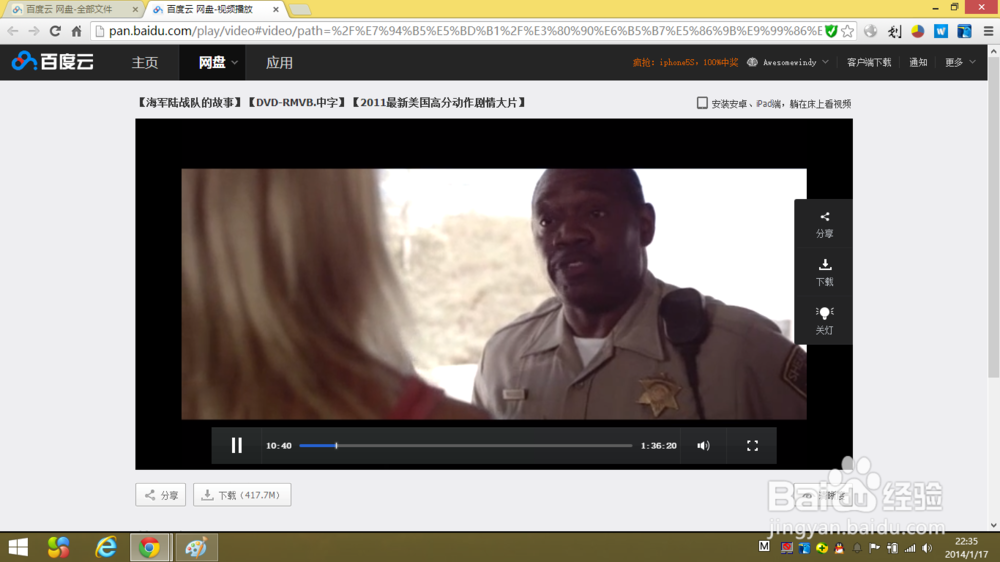Click the video progress bar handle
1000x562 pixels.
336,445
